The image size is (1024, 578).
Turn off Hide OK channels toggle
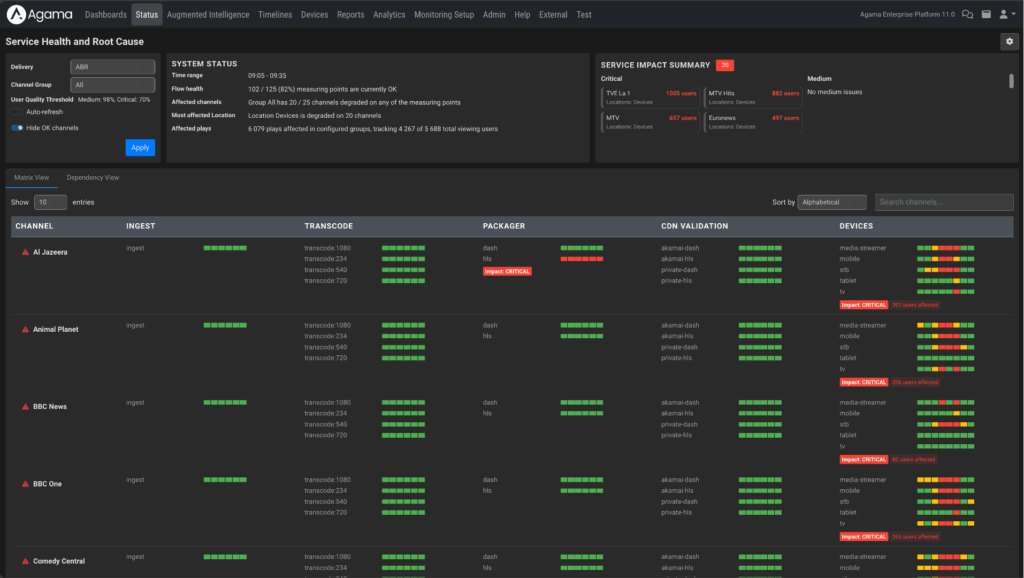(x=17, y=128)
